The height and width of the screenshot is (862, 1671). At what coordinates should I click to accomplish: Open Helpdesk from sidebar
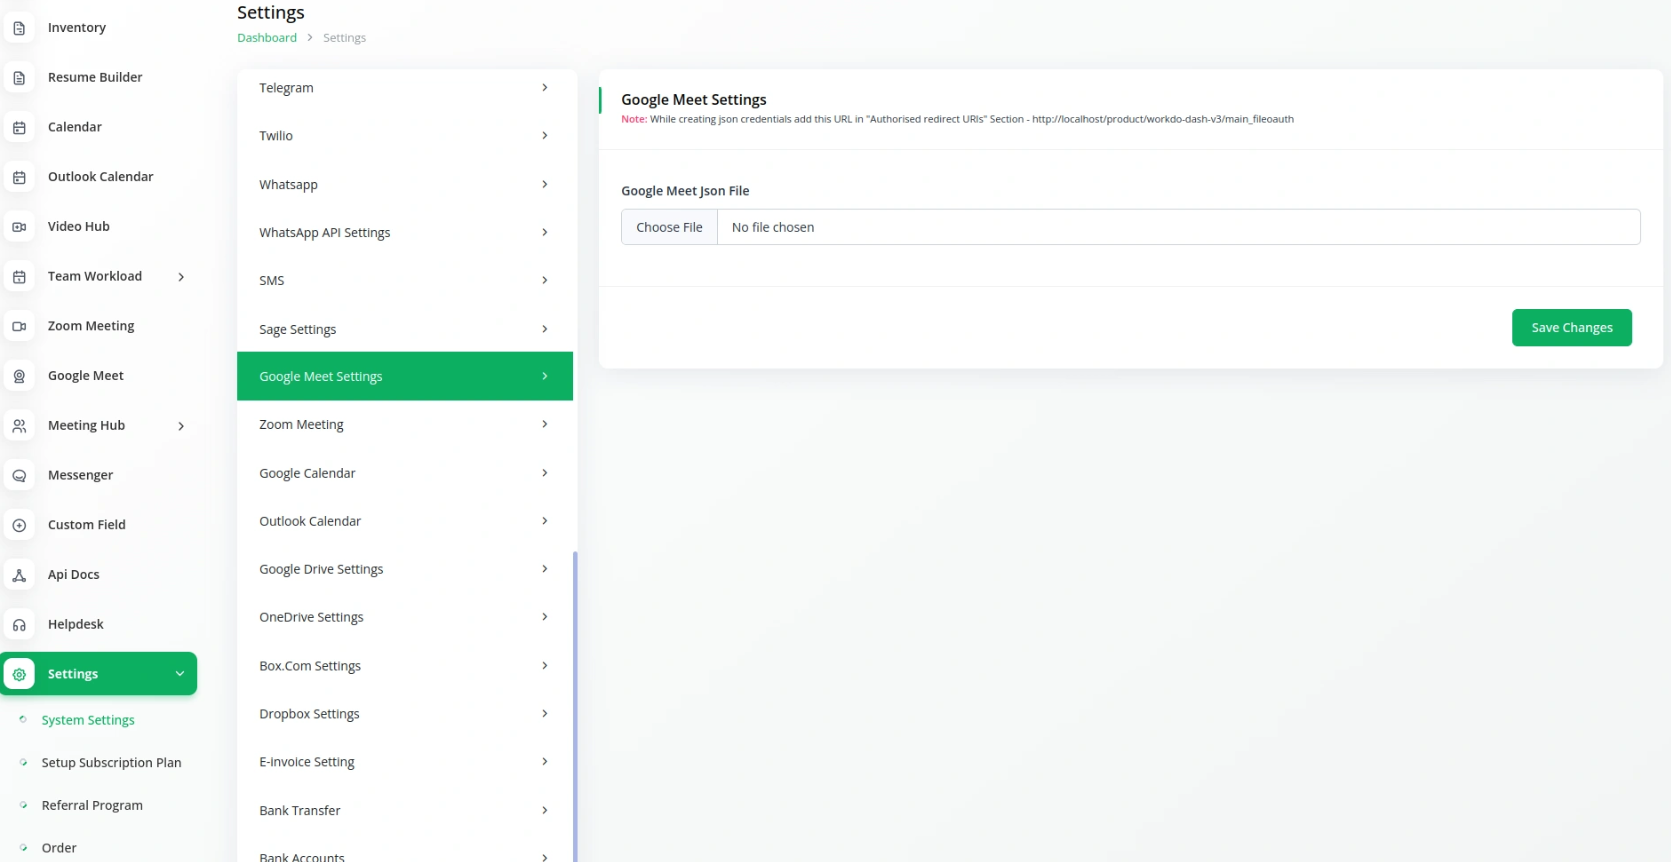click(76, 625)
